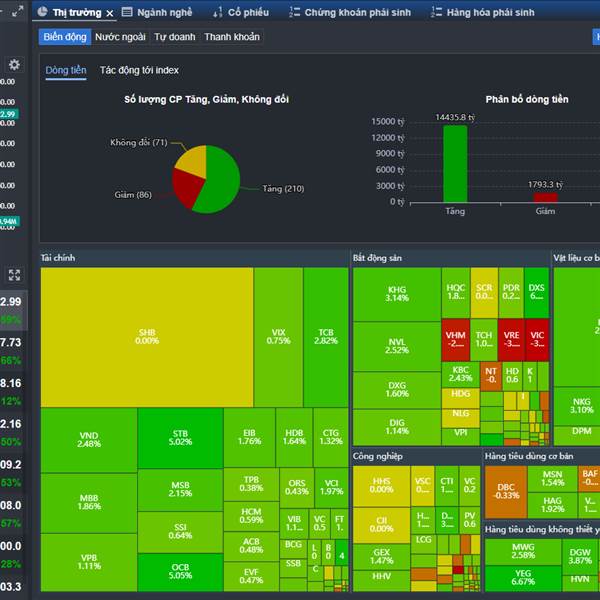This screenshot has width=600, height=600.
Task: Click the pie chart icon on Thị trường tab
Action: point(42,12)
